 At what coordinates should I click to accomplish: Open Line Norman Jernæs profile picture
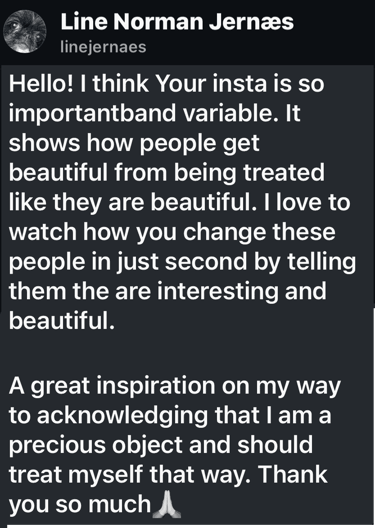pos(25,31)
